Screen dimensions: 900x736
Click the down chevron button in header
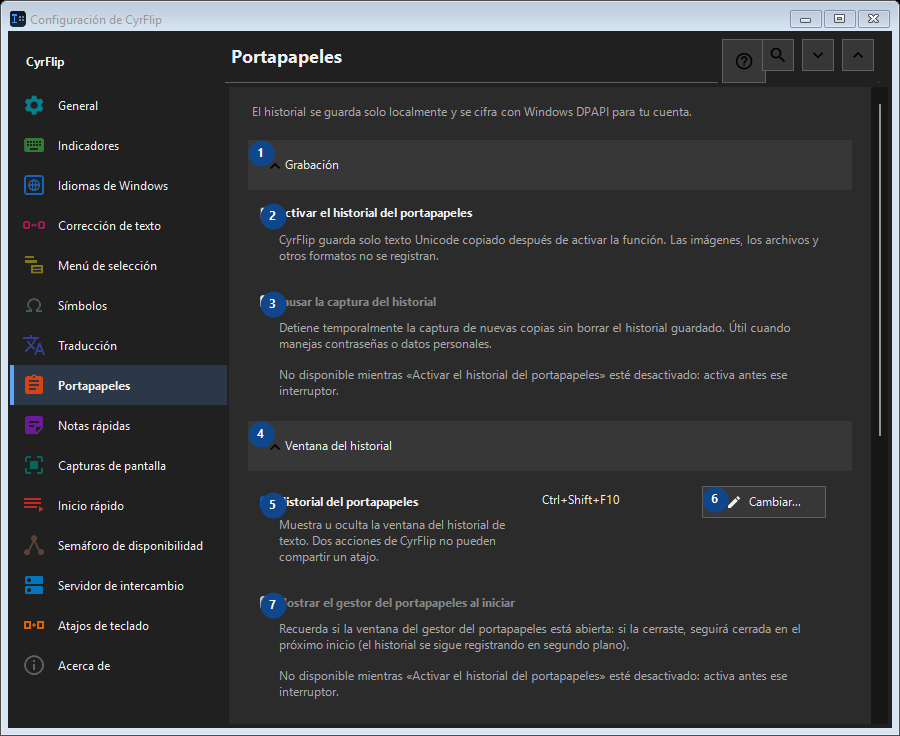click(817, 55)
